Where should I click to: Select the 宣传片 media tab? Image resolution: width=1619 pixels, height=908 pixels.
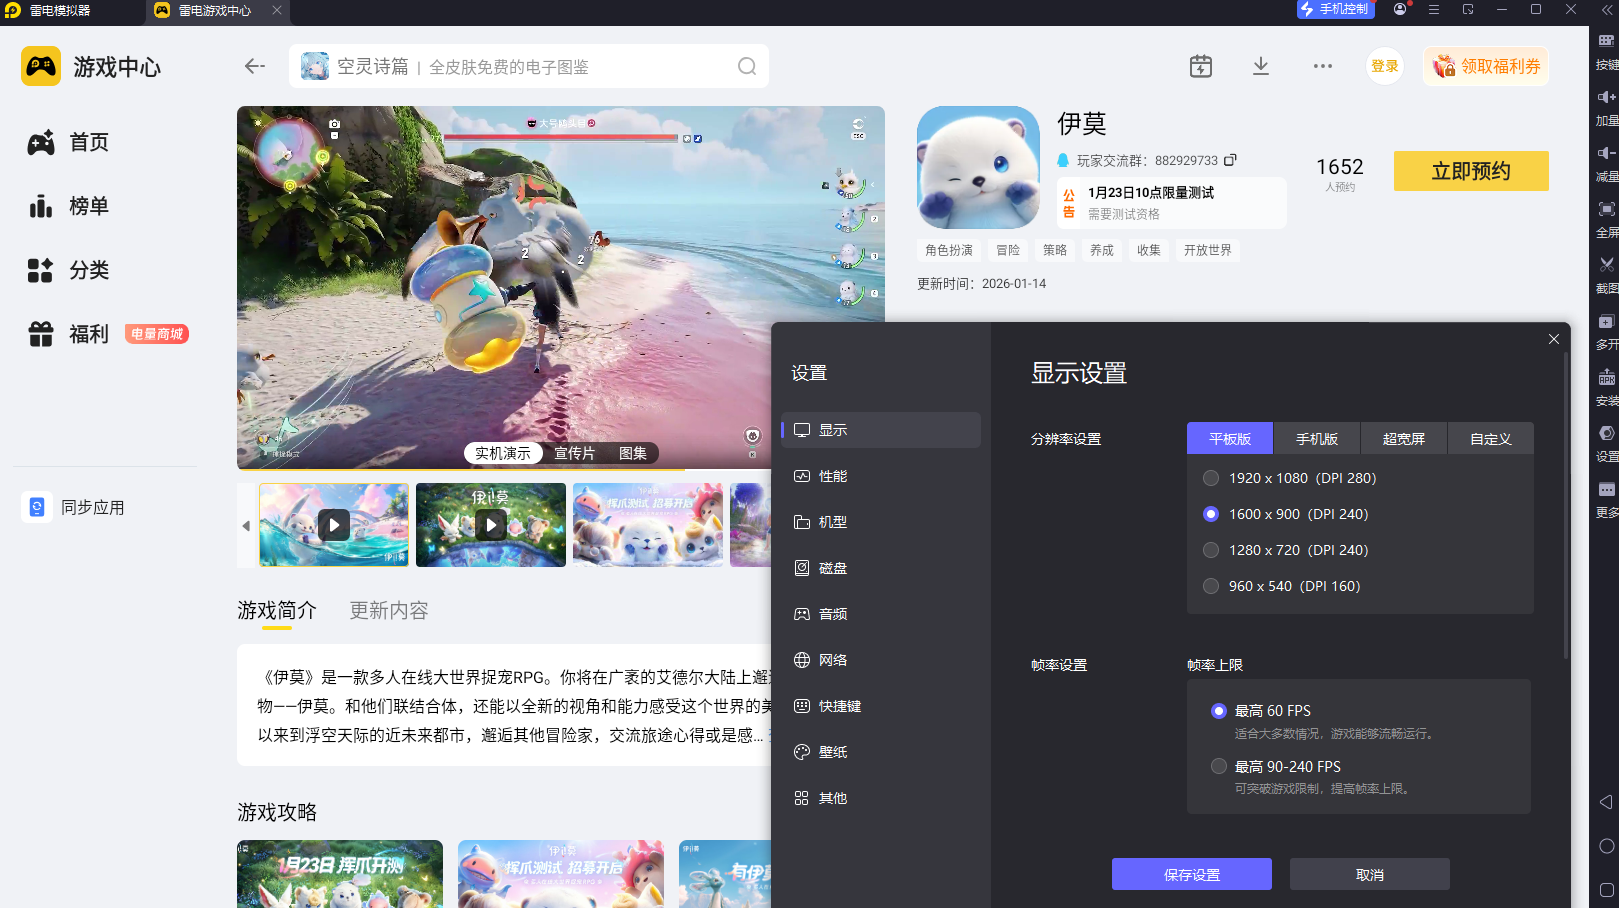point(574,453)
